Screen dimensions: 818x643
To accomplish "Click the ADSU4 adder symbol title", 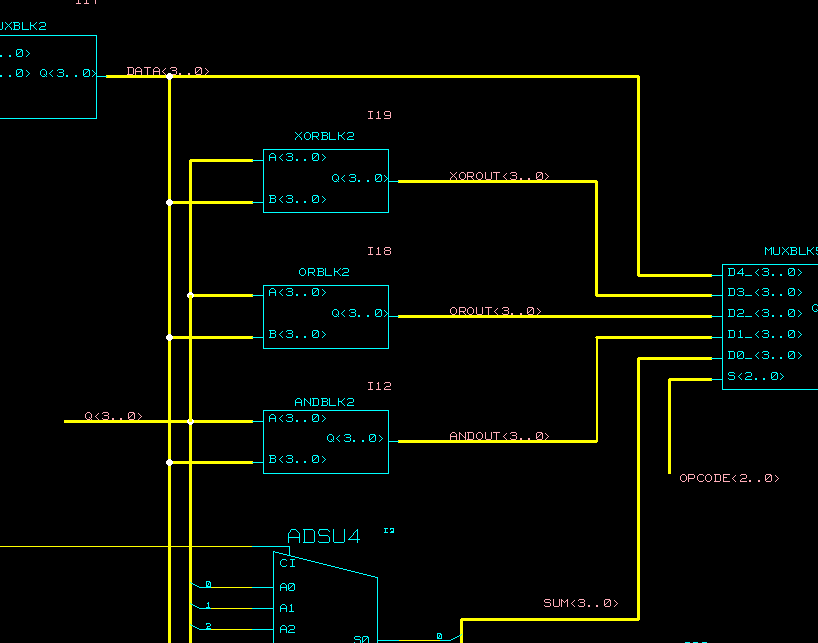I will [323, 537].
